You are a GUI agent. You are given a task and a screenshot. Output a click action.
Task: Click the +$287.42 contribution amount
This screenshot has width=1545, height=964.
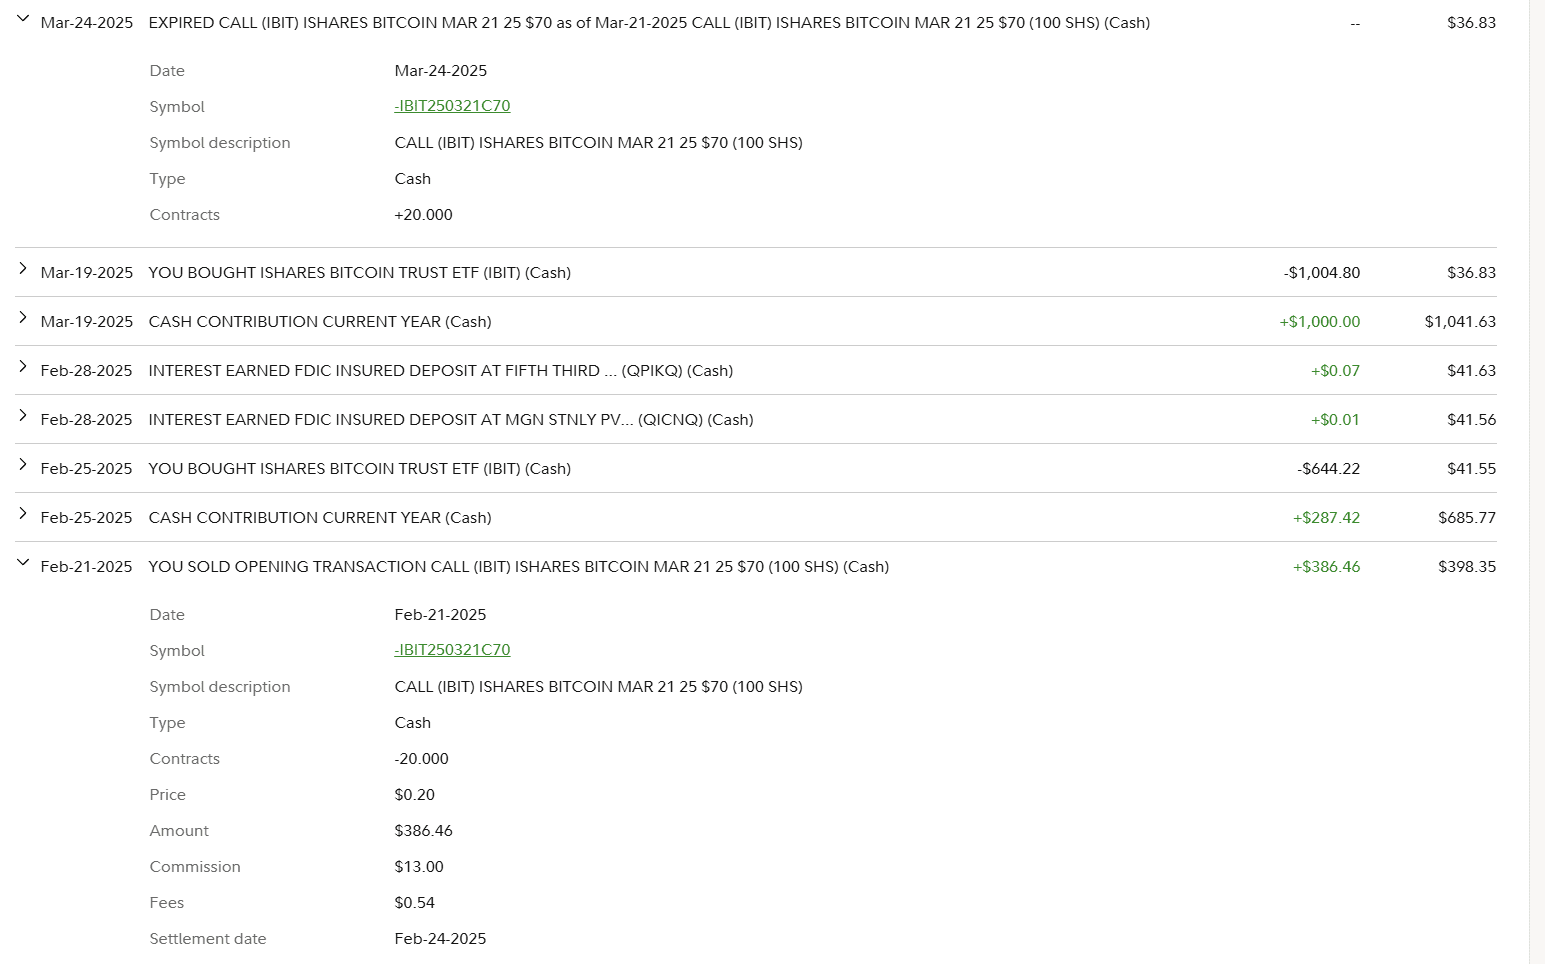(1326, 518)
